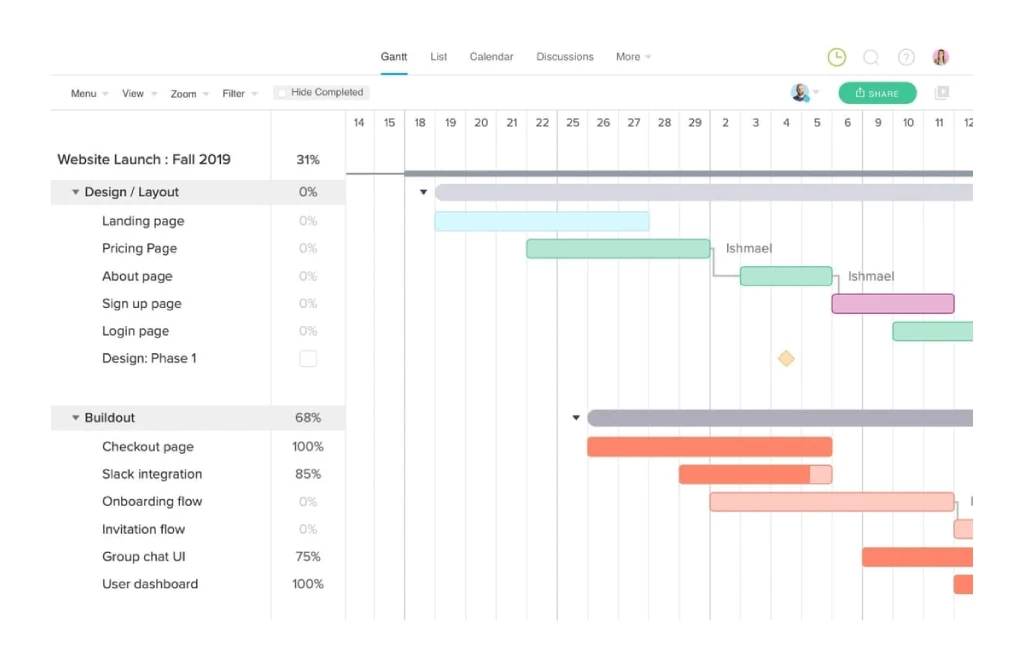
Task: Collapse the Buildout group
Action: click(76, 418)
